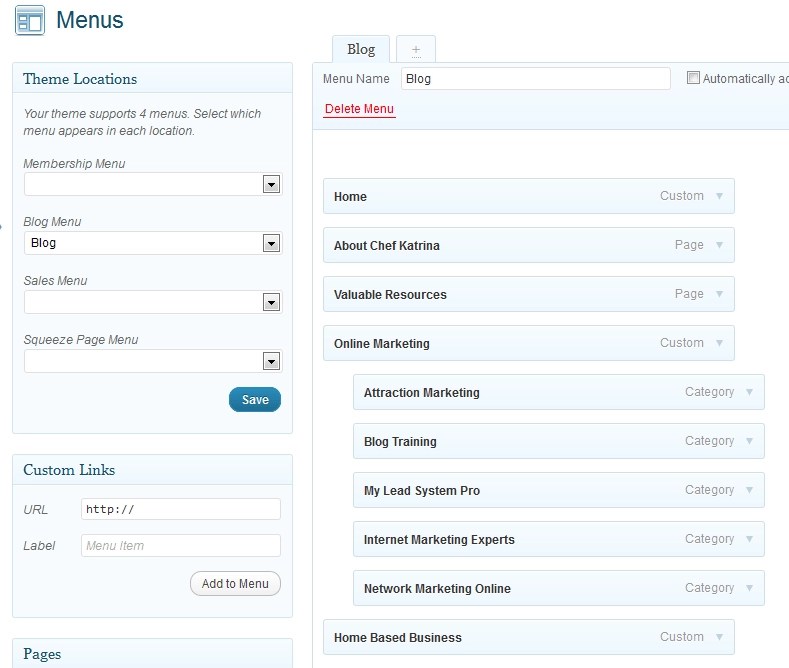Save theme locations

pyautogui.click(x=255, y=399)
